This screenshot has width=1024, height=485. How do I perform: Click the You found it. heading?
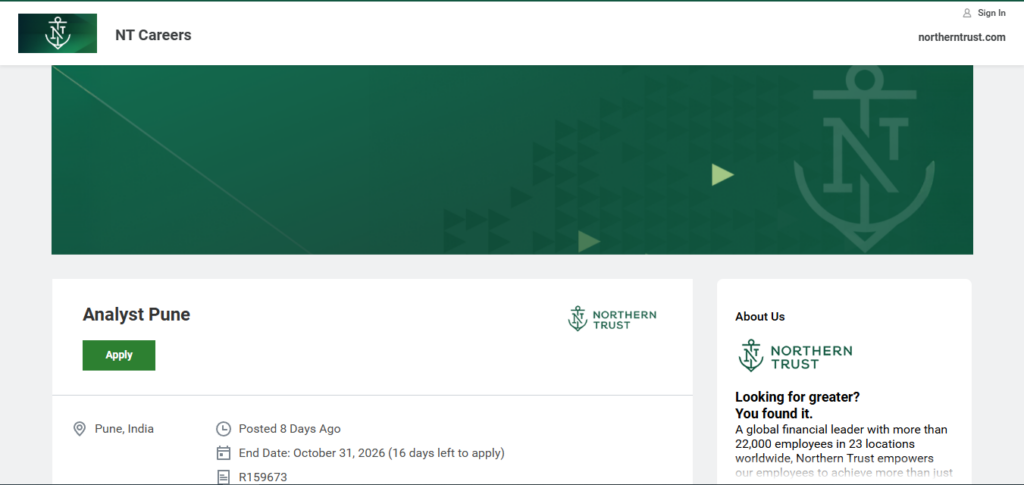pyautogui.click(x=774, y=414)
